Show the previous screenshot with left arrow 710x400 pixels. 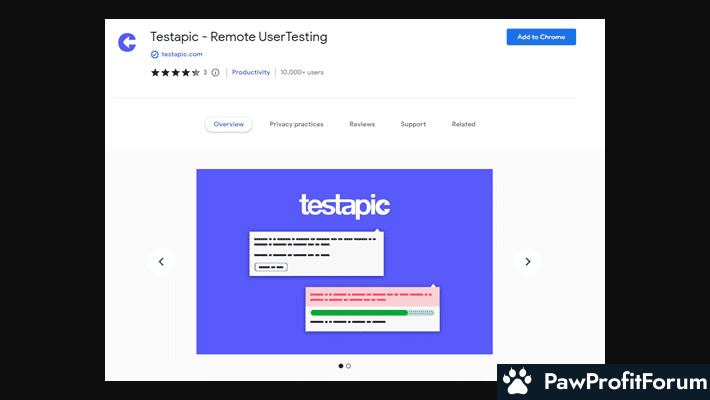[160, 262]
